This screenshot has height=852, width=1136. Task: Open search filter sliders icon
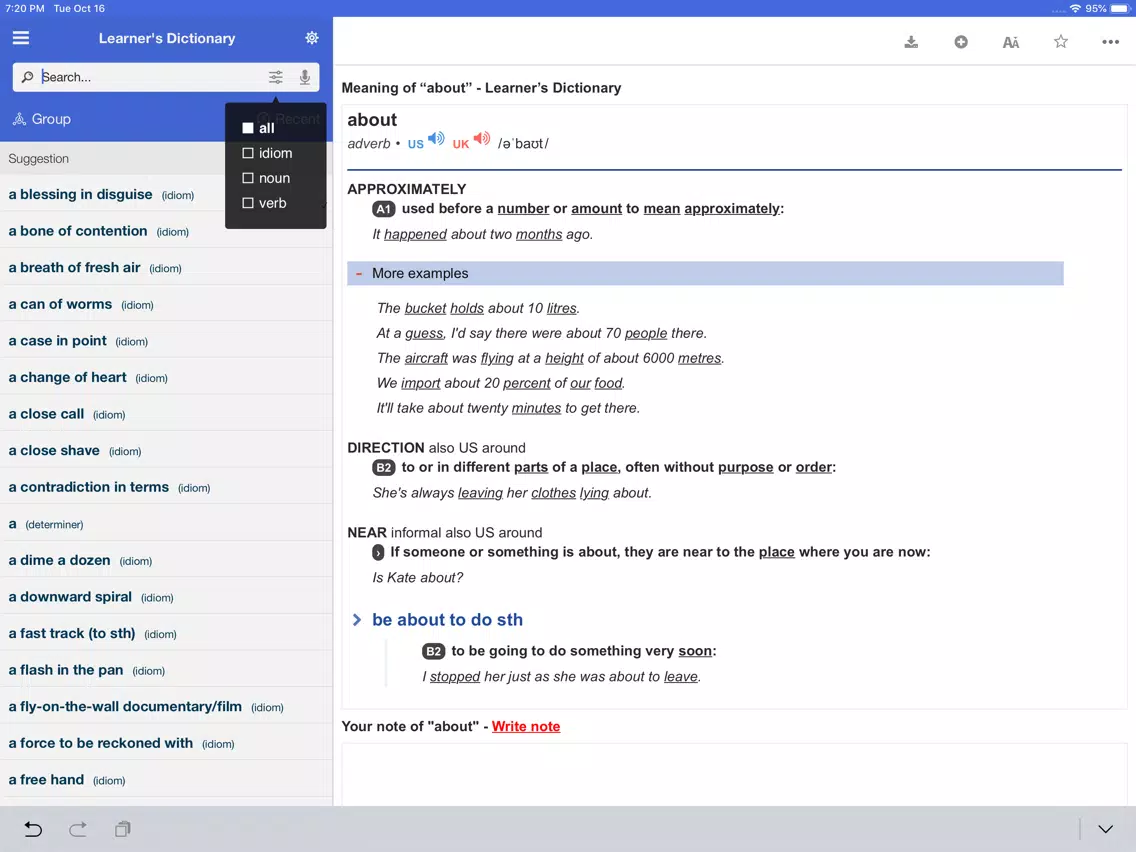(x=275, y=77)
